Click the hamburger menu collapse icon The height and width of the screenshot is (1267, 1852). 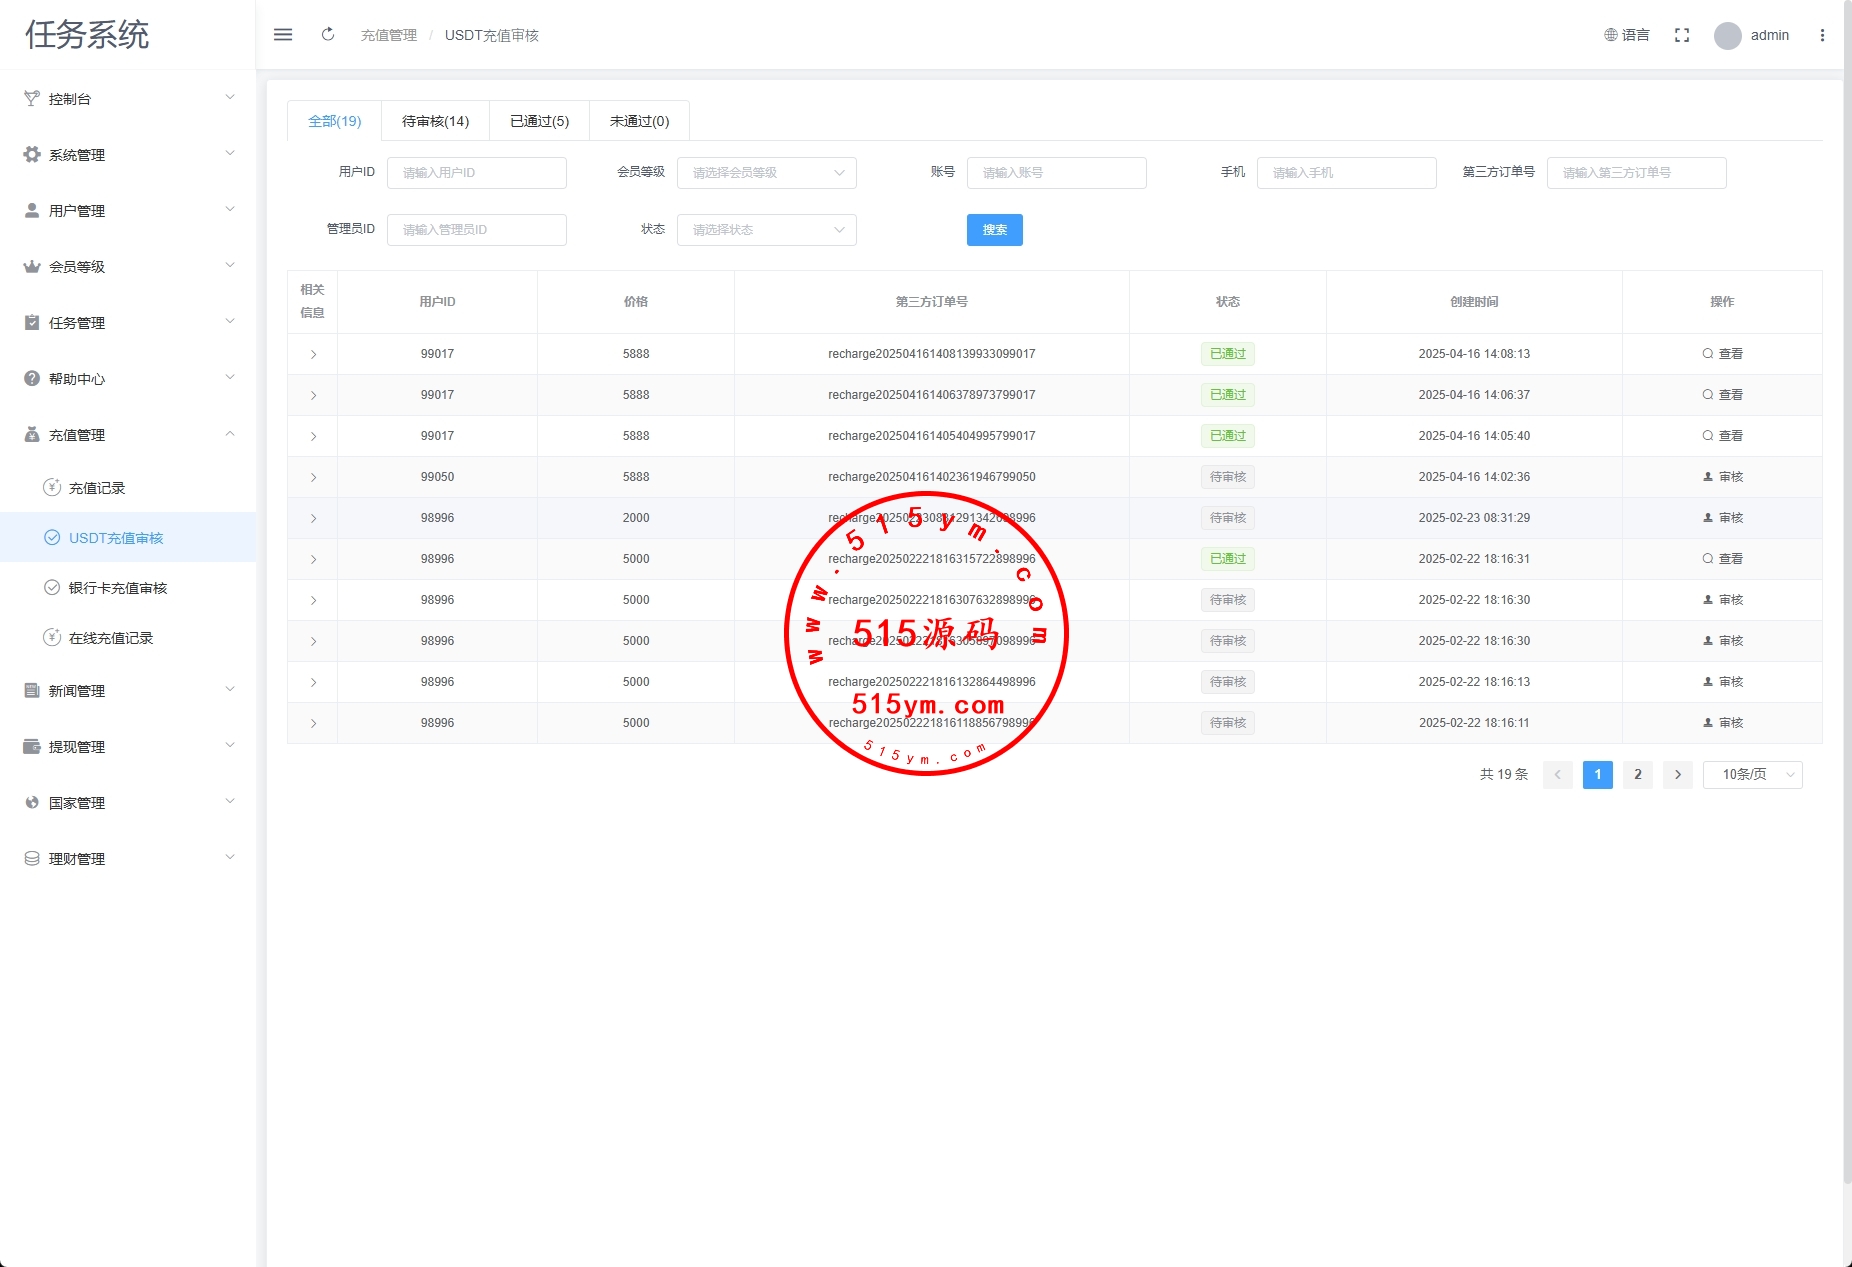[x=283, y=35]
